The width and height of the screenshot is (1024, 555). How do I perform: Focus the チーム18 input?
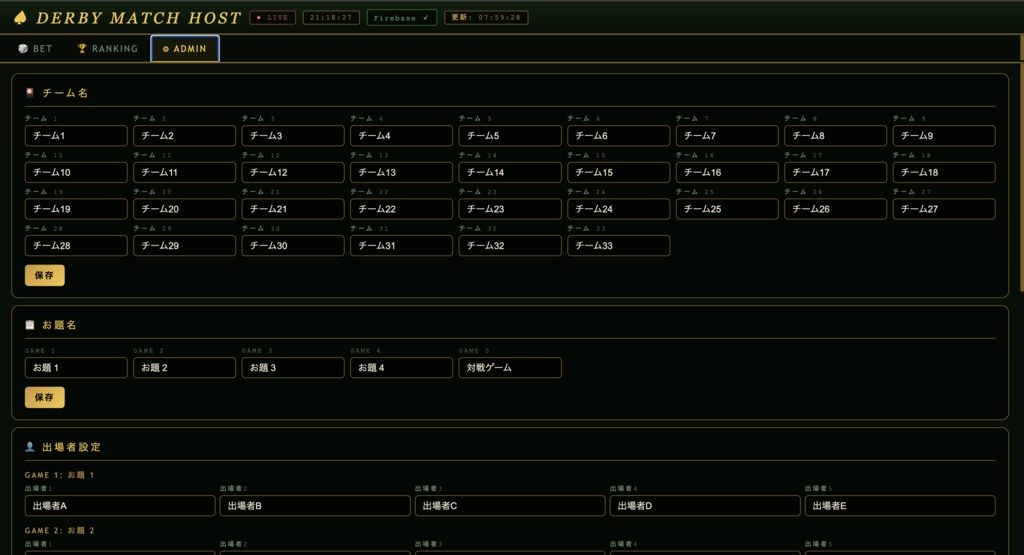944,172
